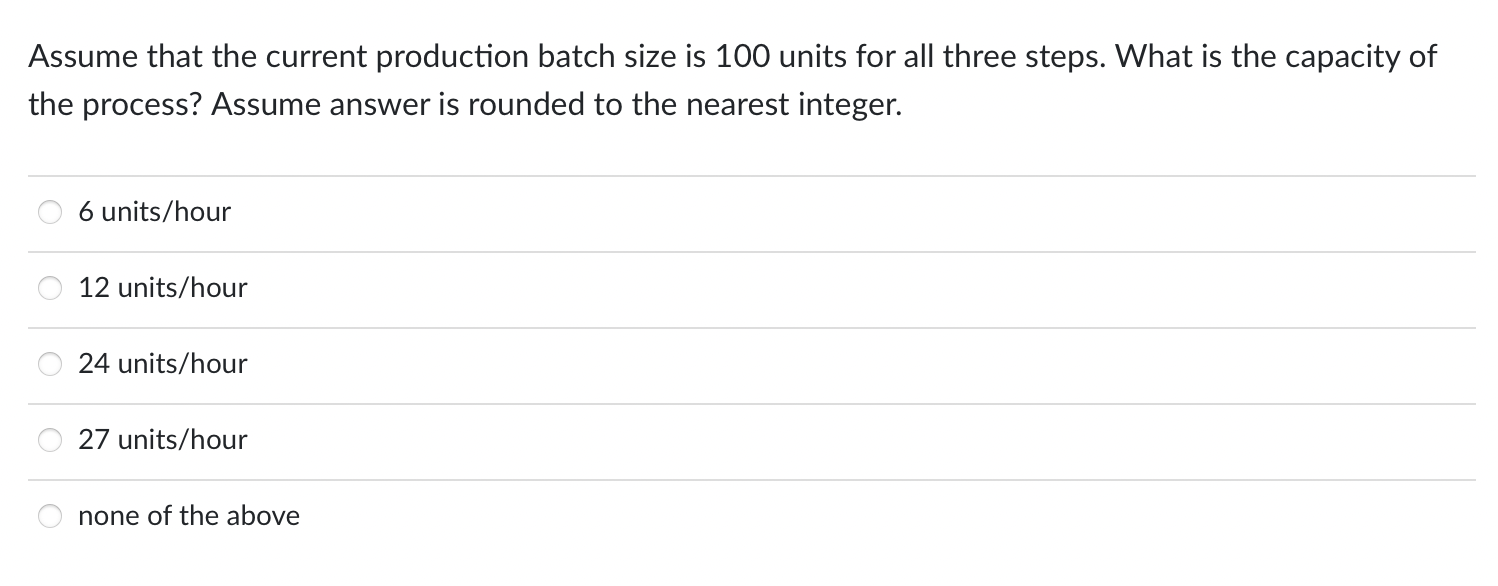The height and width of the screenshot is (586, 1498).
Task: Click the 6 units/hour answer label
Action: pyautogui.click(x=155, y=211)
